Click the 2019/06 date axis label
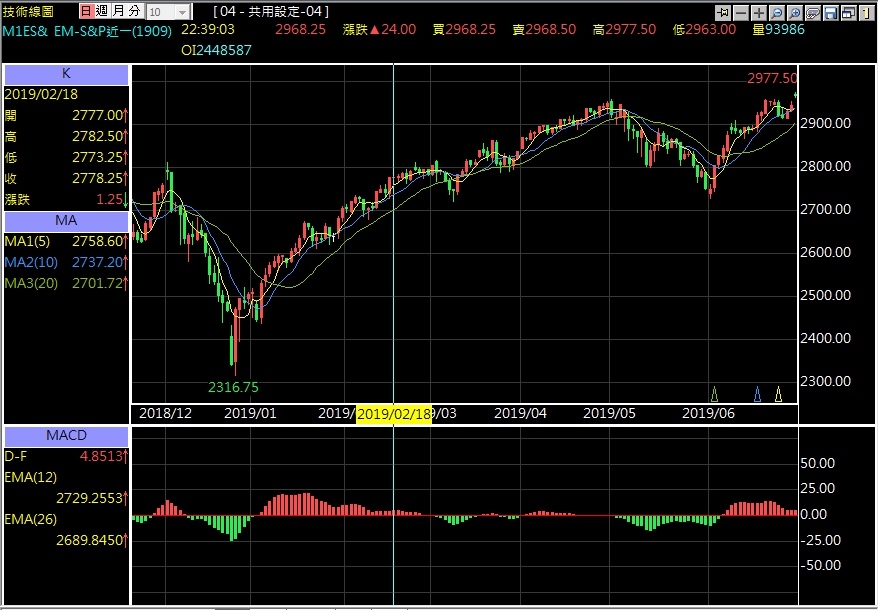The width and height of the screenshot is (878, 610). pos(708,413)
